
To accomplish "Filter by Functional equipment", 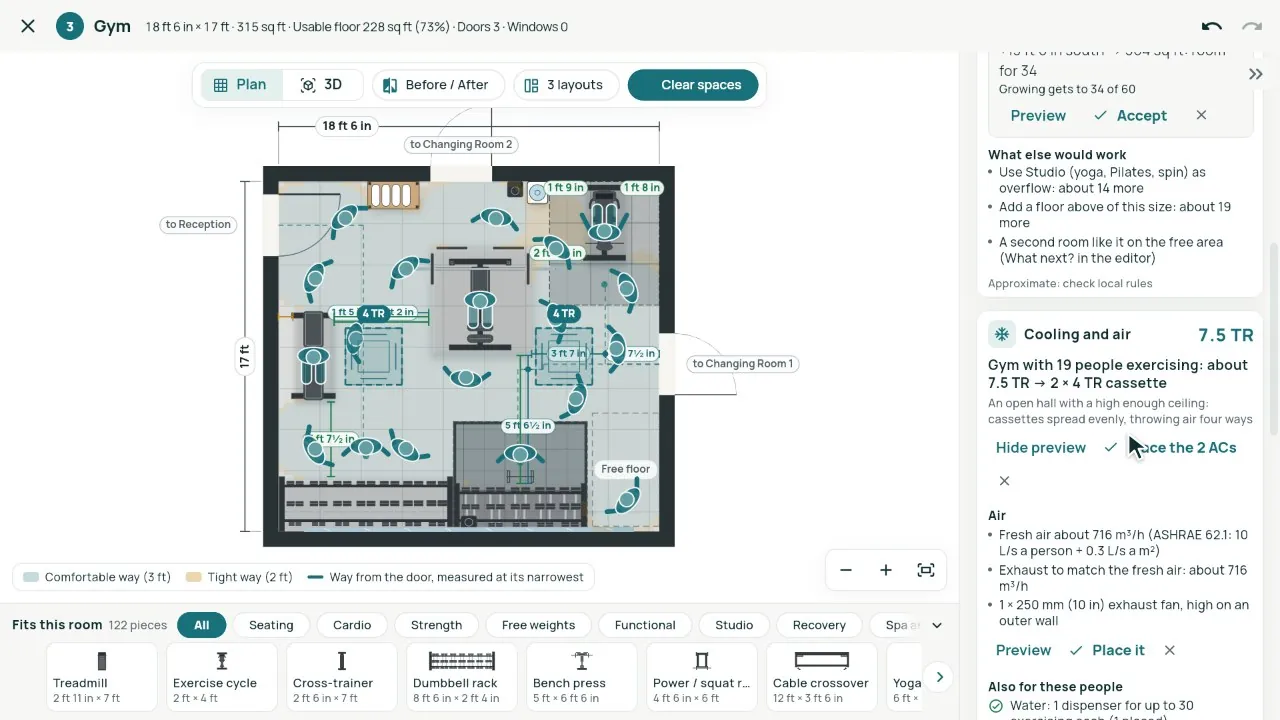I will 645,625.
